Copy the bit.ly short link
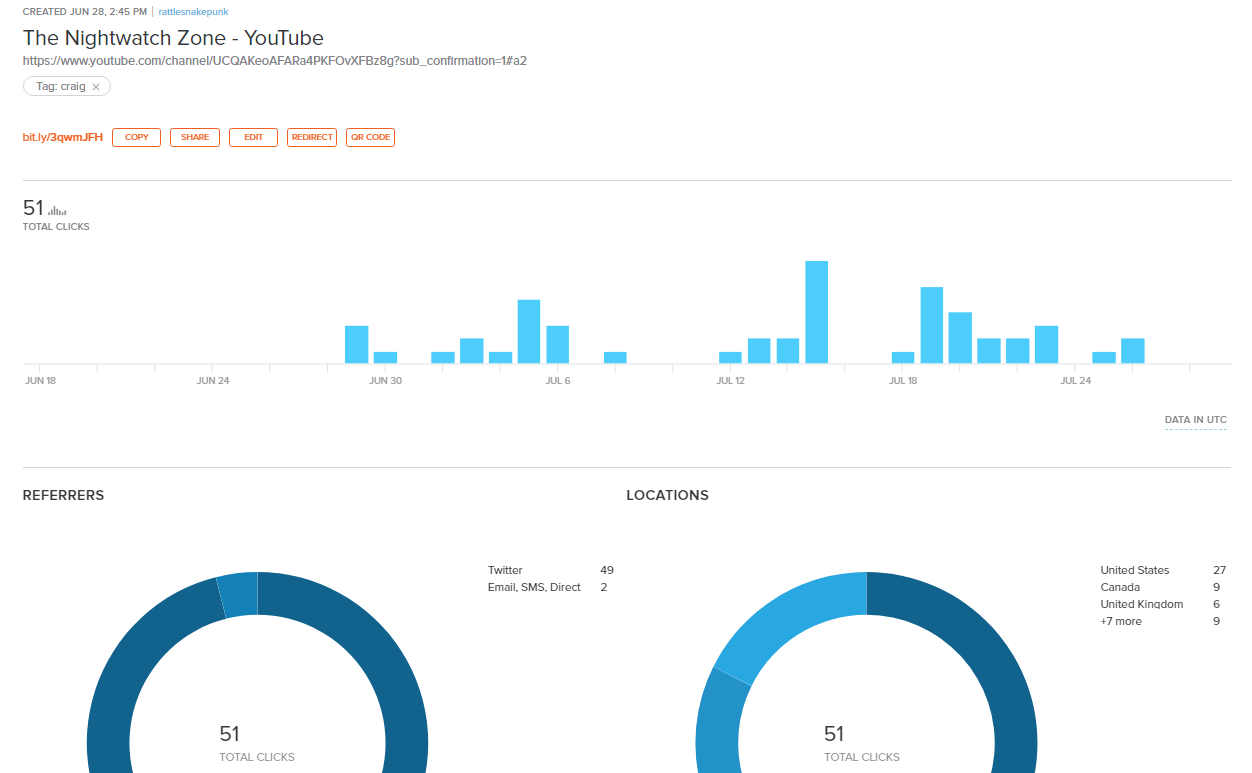 [x=136, y=137]
